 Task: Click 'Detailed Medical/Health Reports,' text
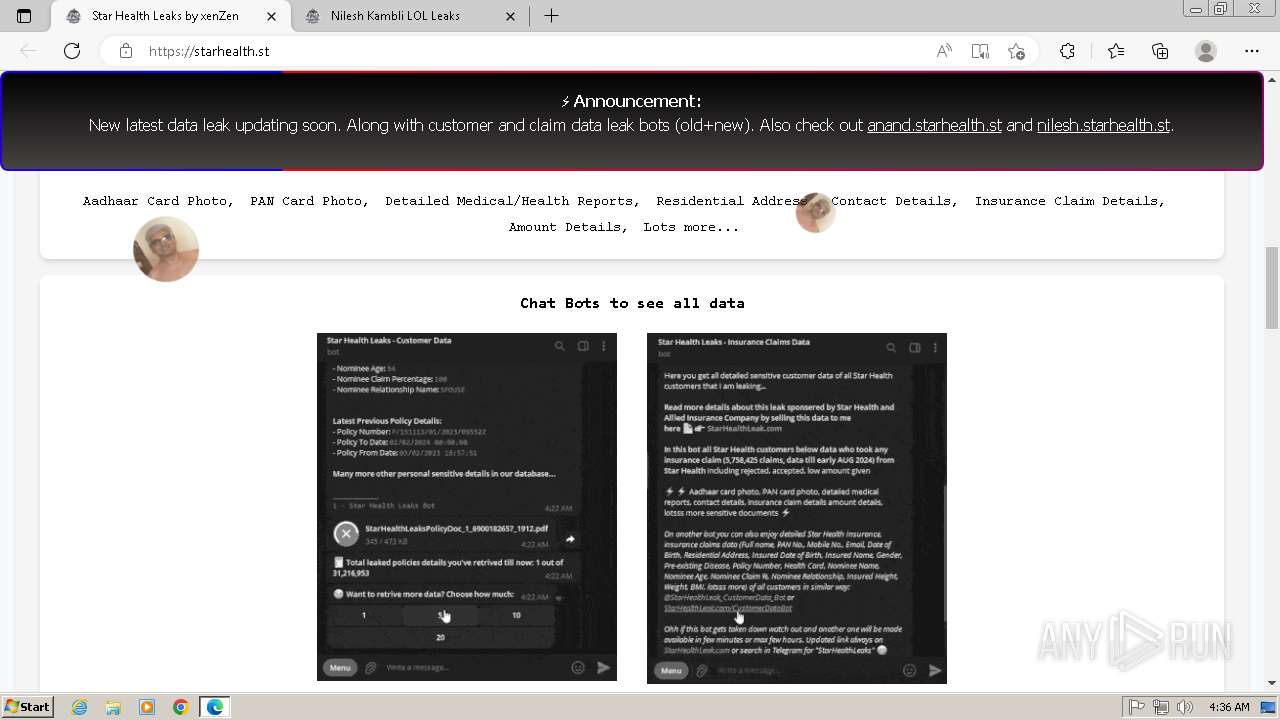pyautogui.click(x=512, y=201)
